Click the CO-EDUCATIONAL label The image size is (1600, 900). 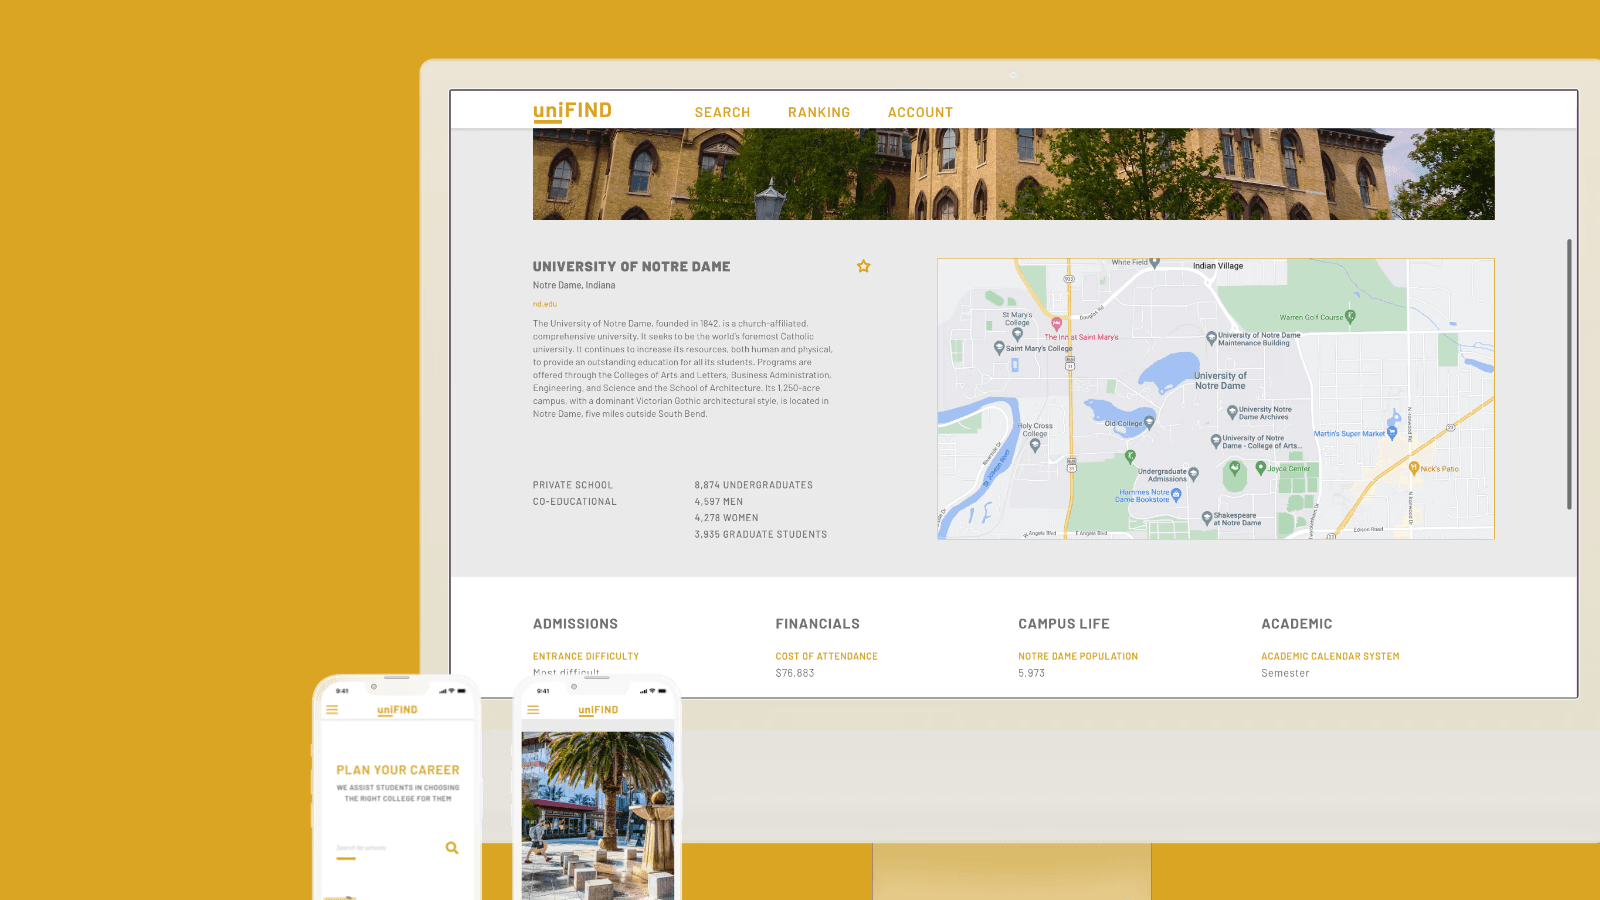tap(575, 501)
